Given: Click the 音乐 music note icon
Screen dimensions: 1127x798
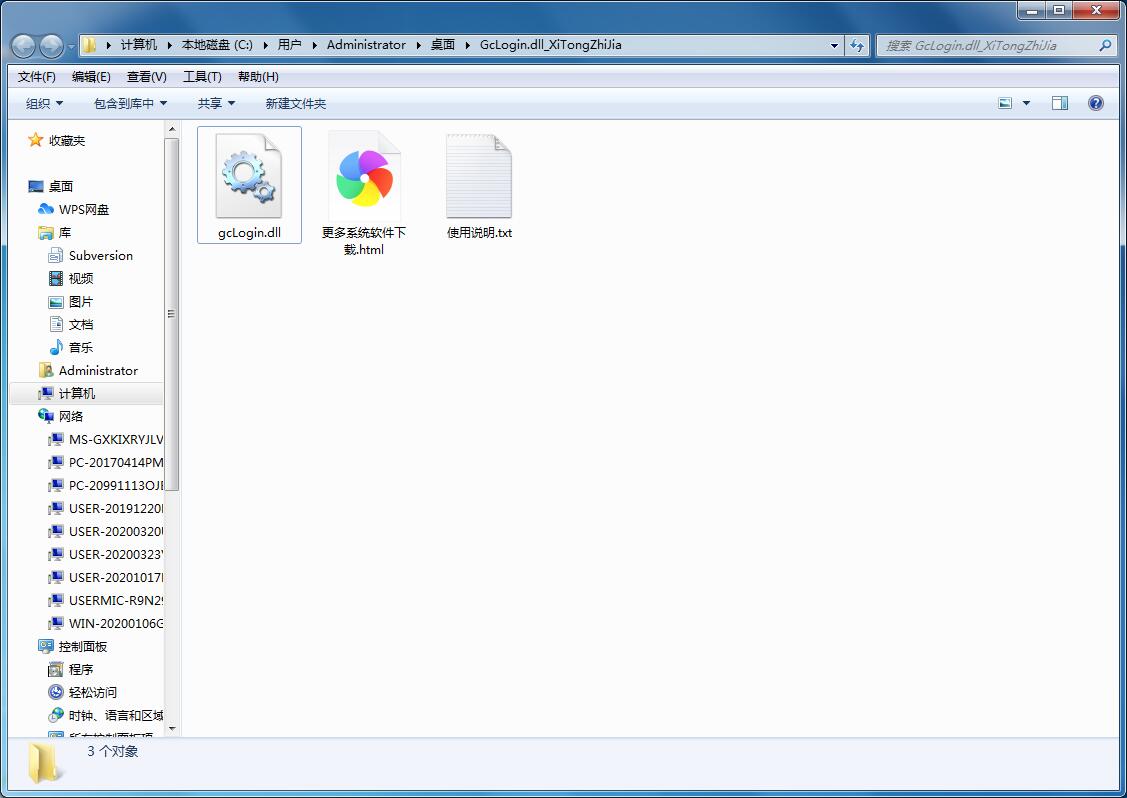Looking at the screenshot, I should (x=56, y=347).
